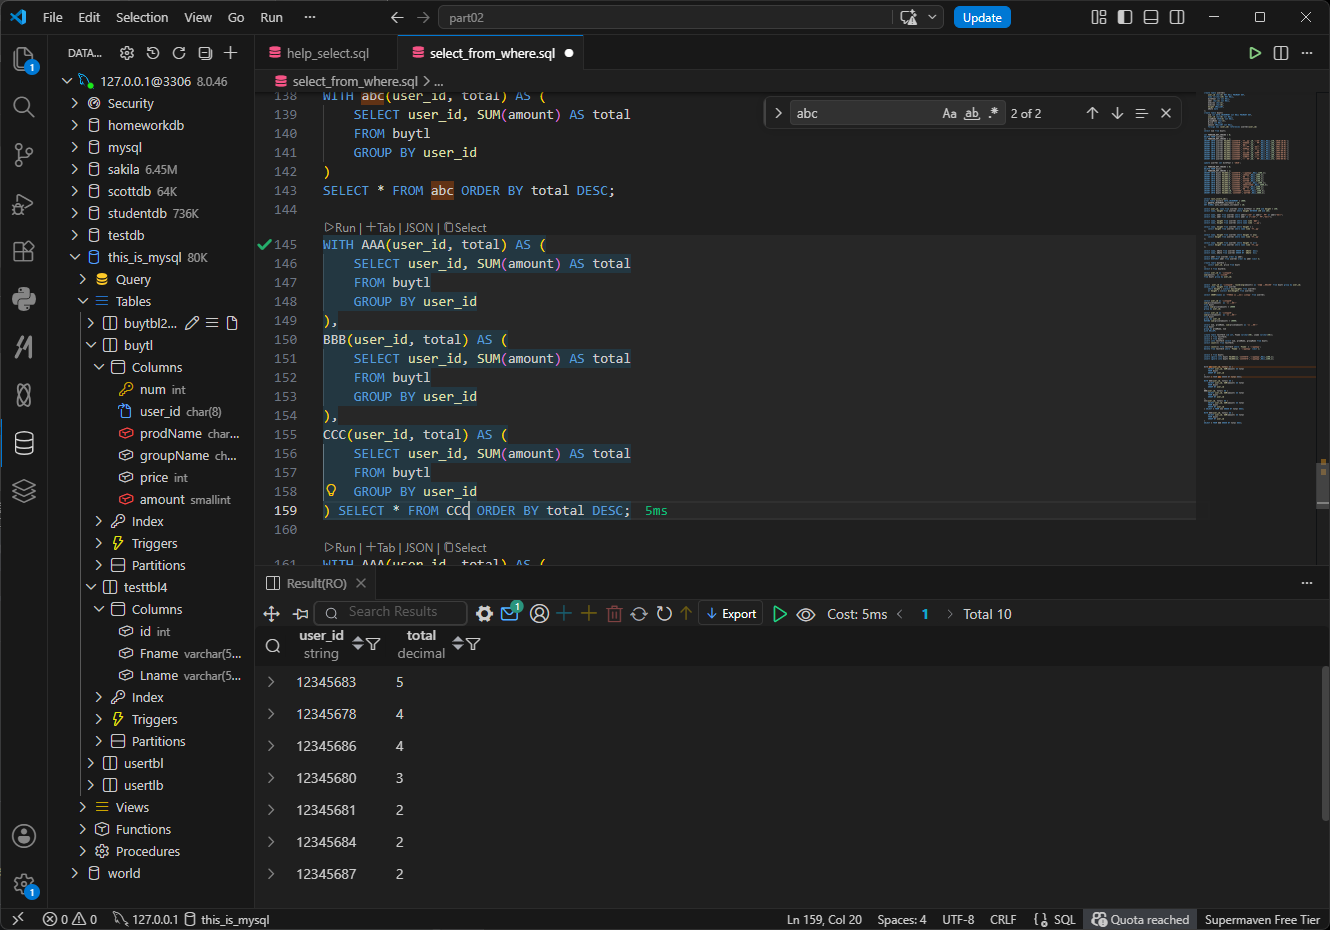Toggle filter on user_id column
Viewport: 1330px width, 930px height.
[373, 644]
